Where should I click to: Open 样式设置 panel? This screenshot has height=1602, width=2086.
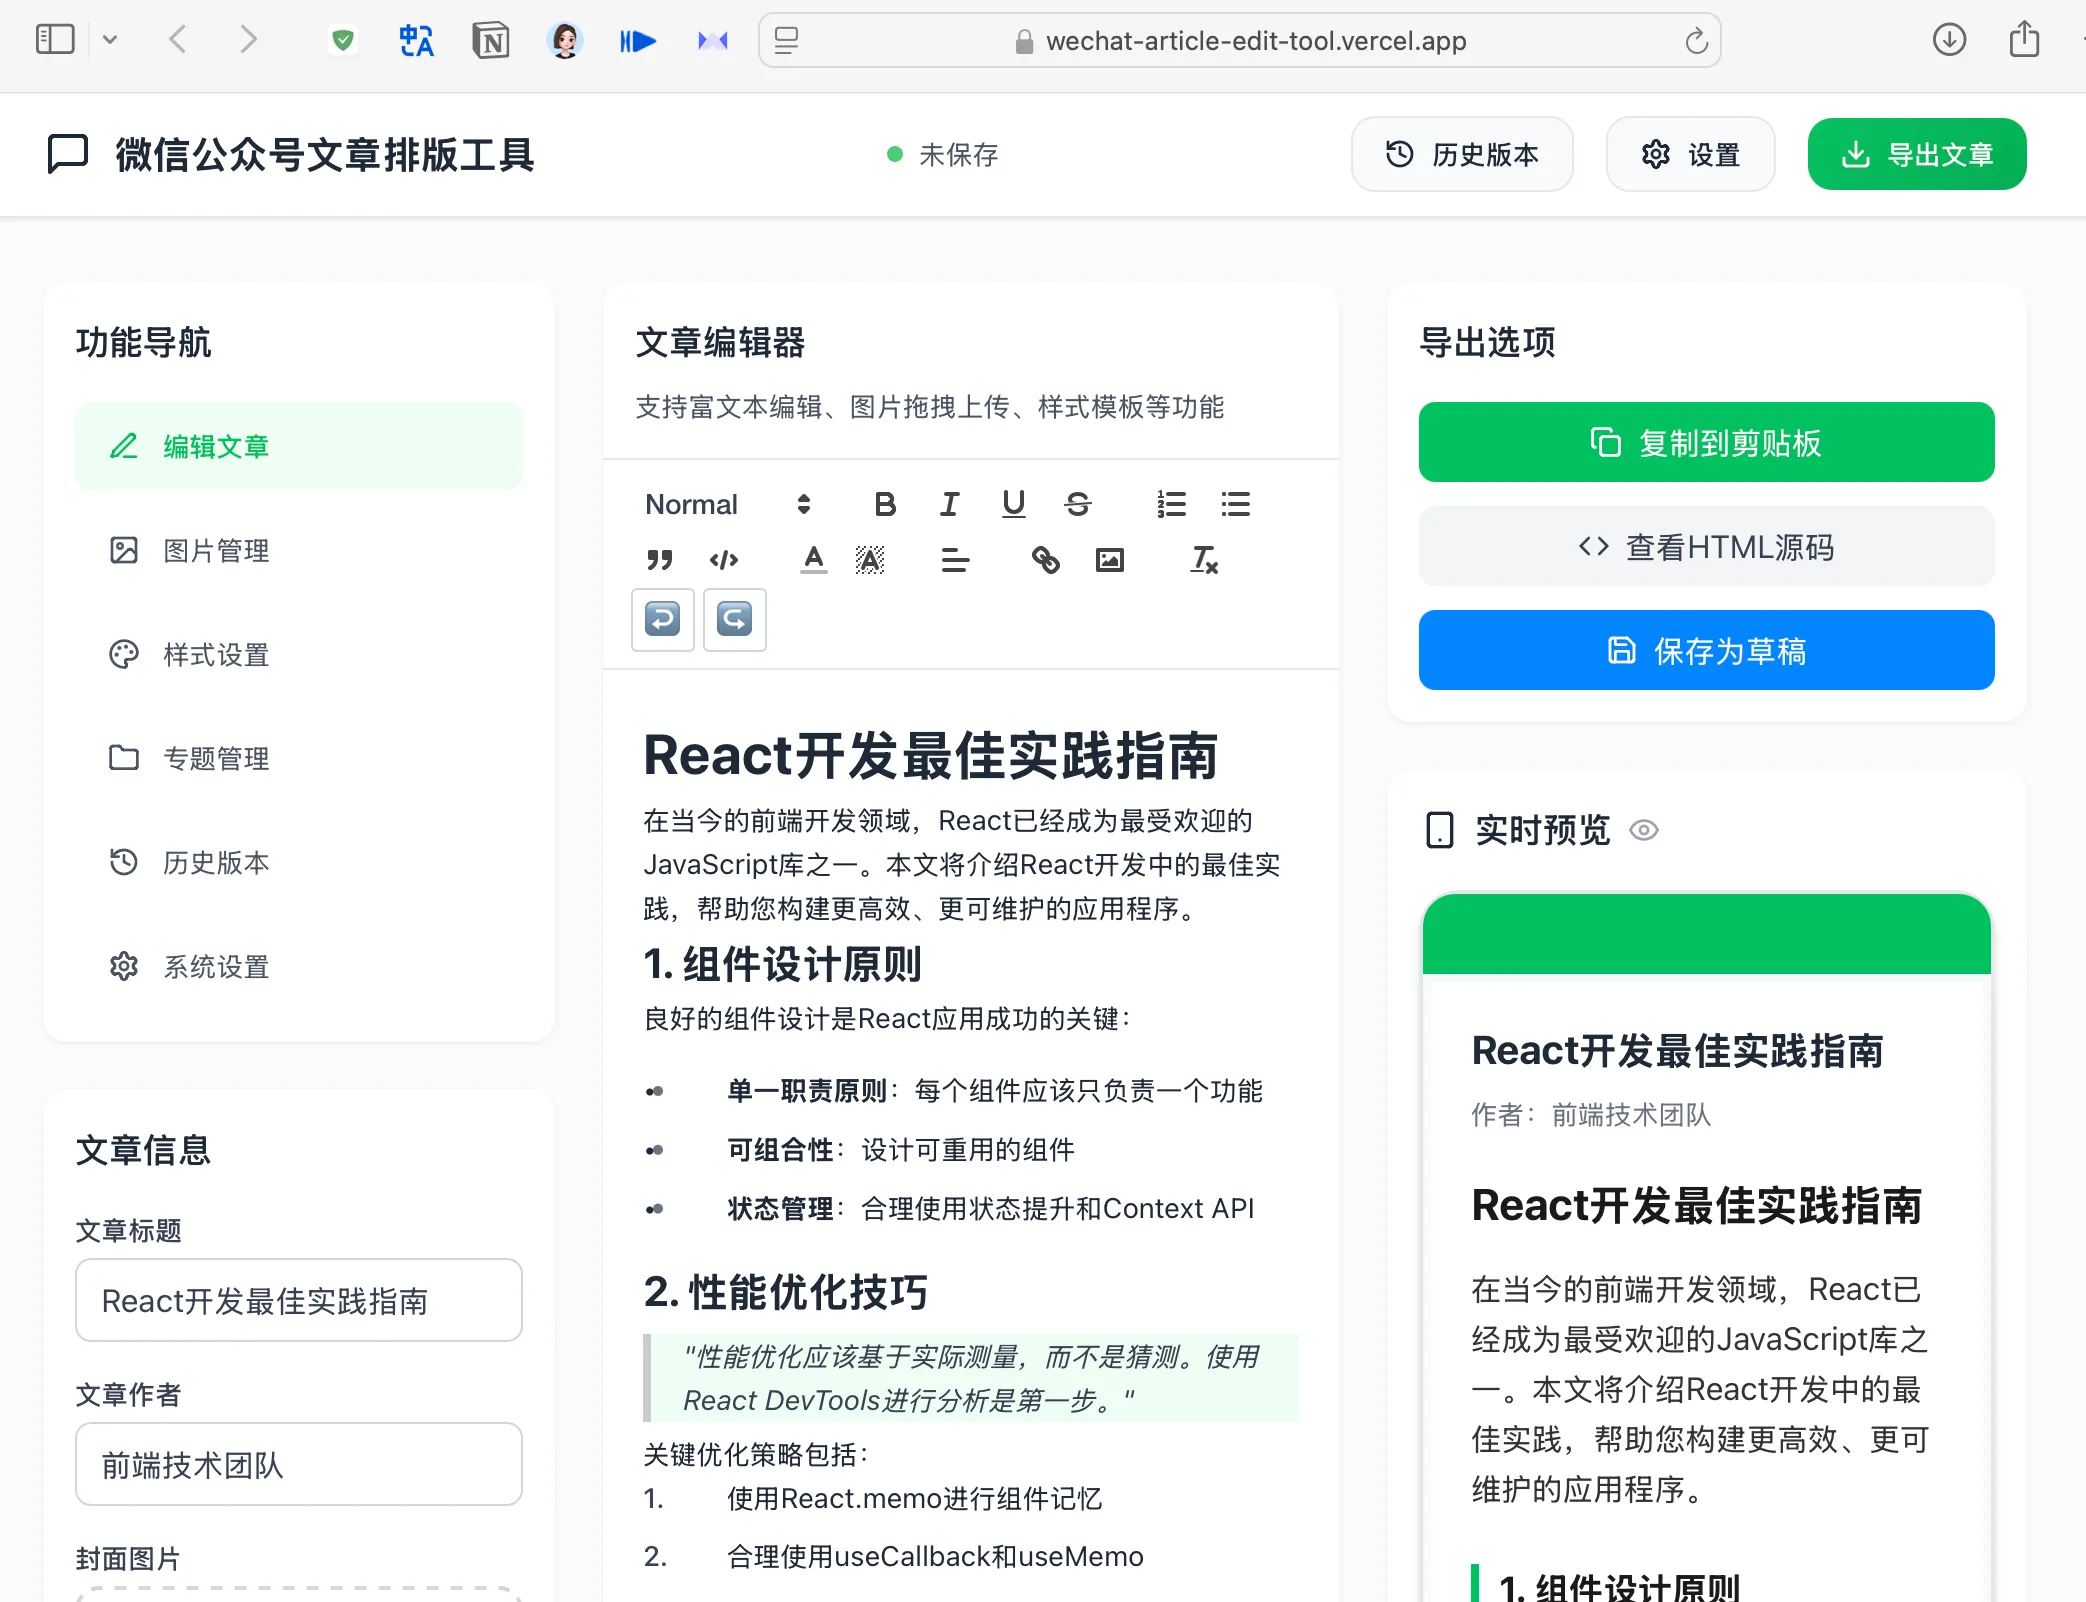(214, 655)
